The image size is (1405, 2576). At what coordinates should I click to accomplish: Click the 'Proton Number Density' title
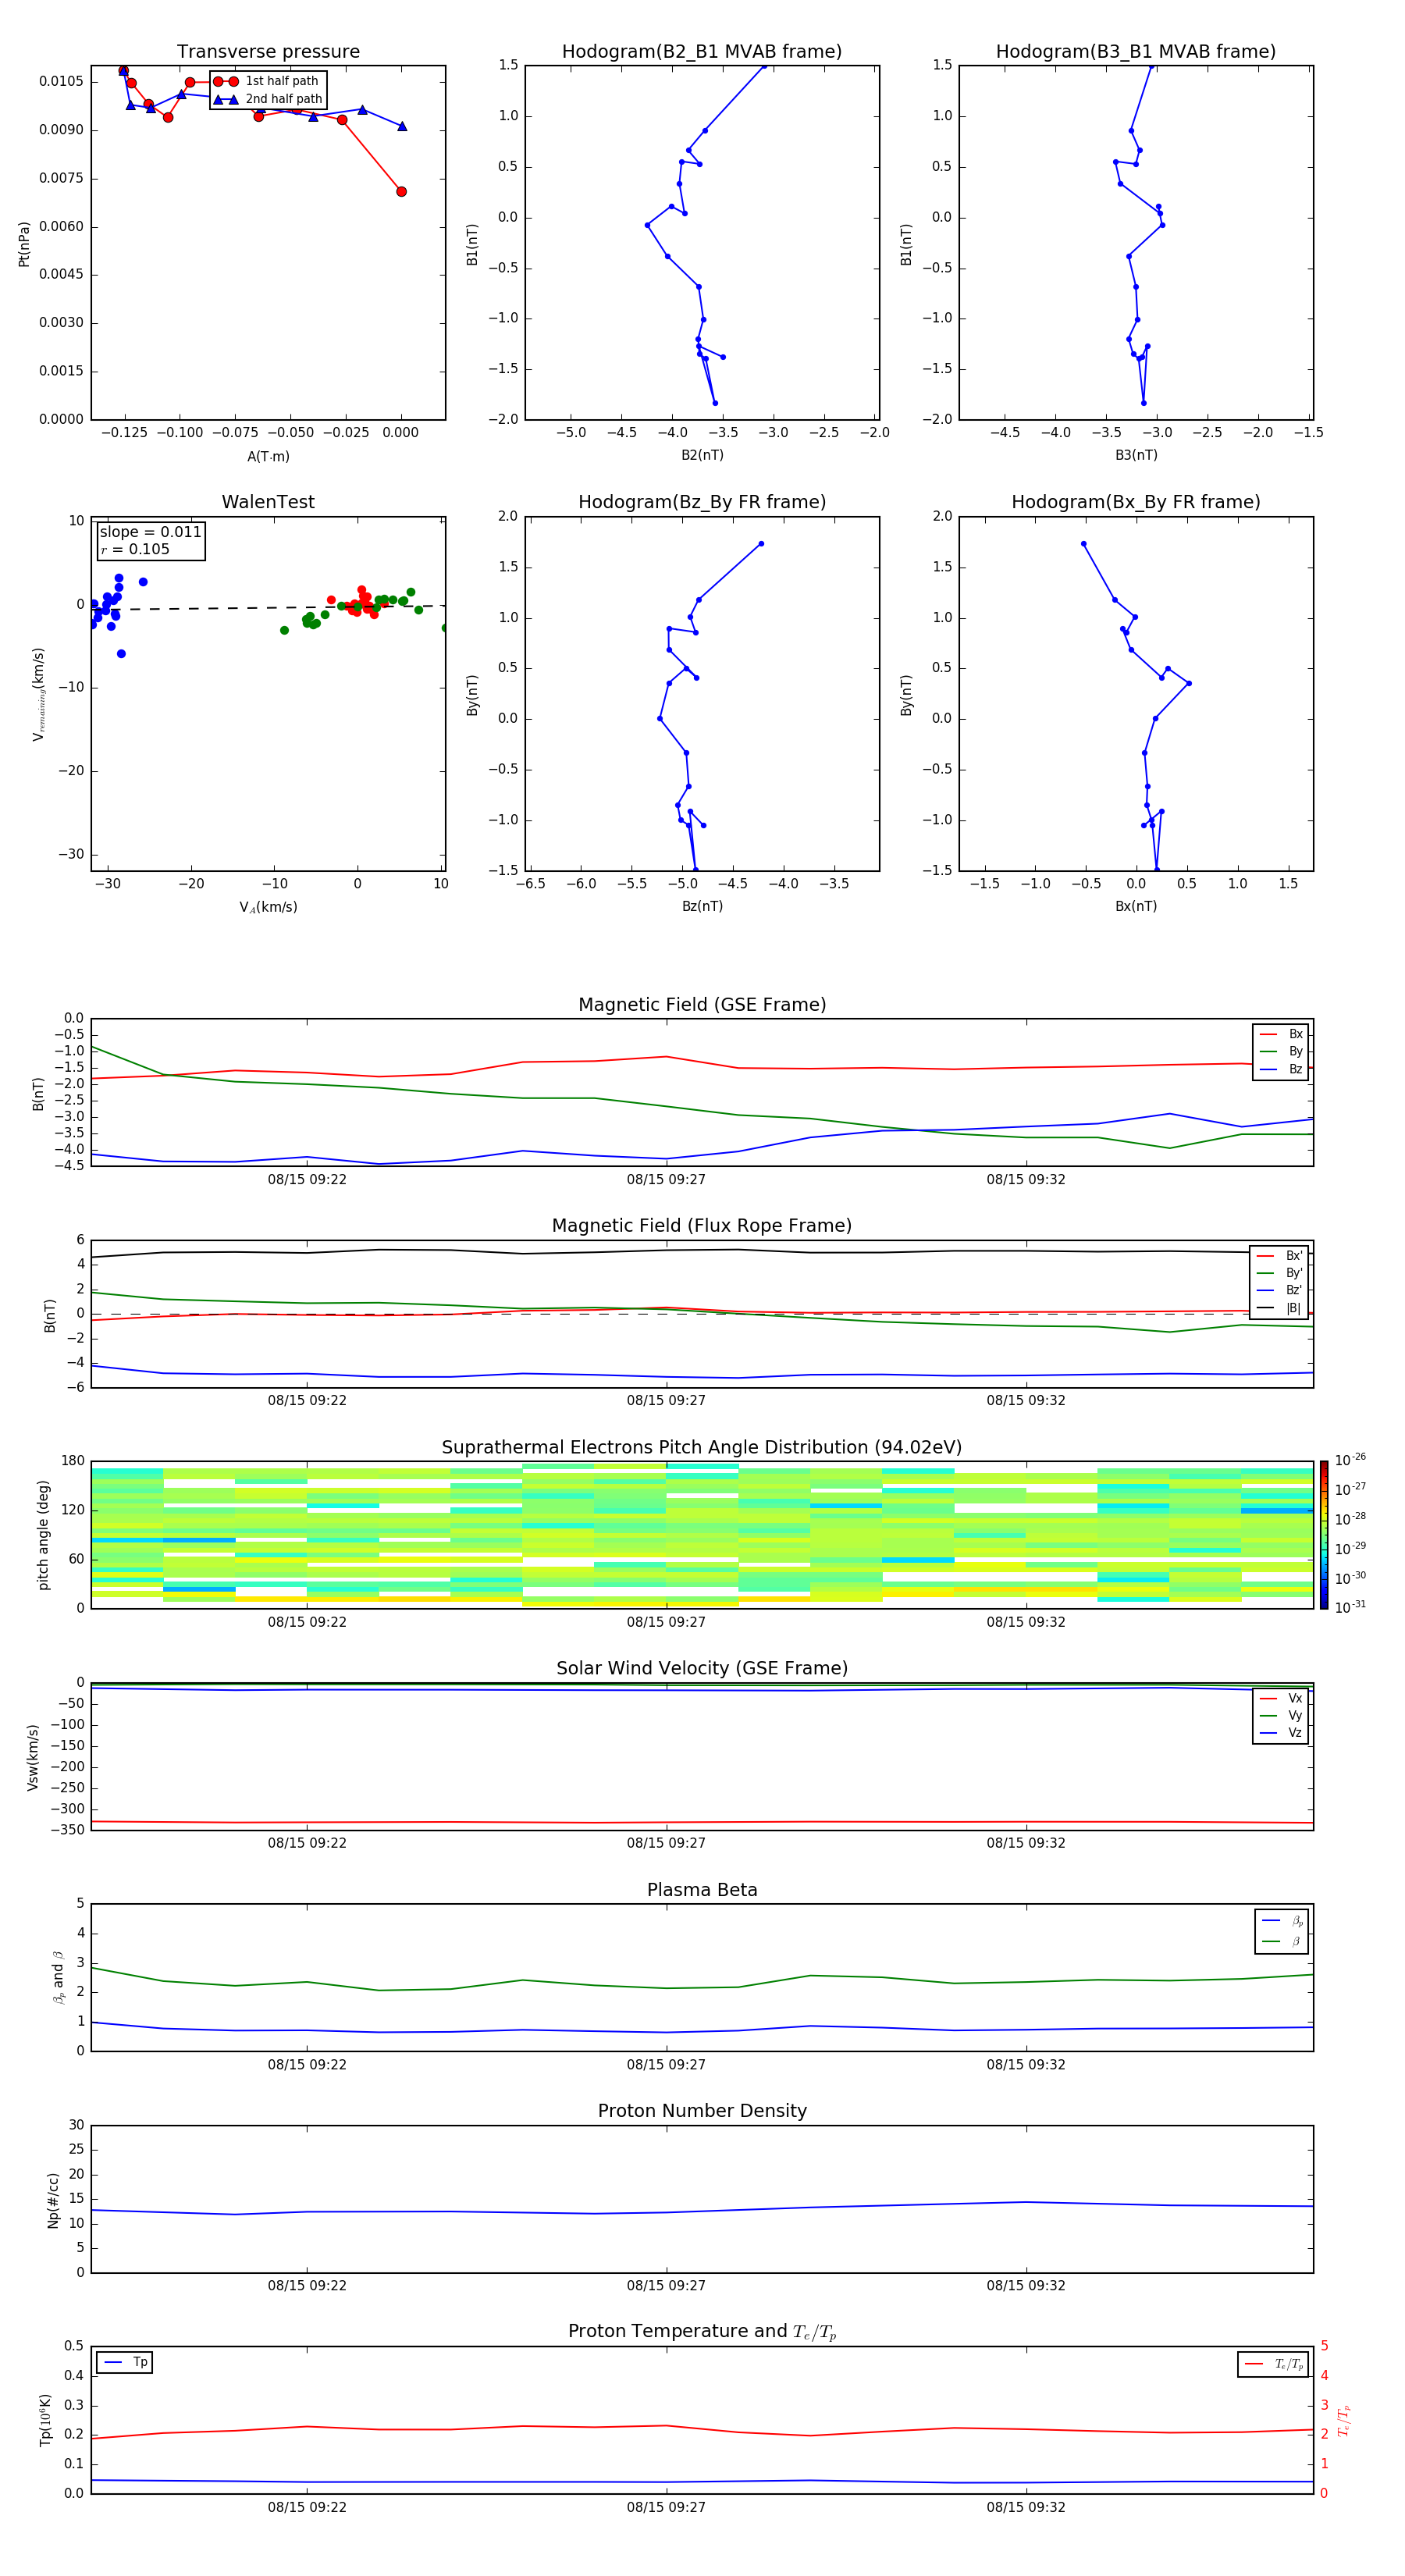702,2111
